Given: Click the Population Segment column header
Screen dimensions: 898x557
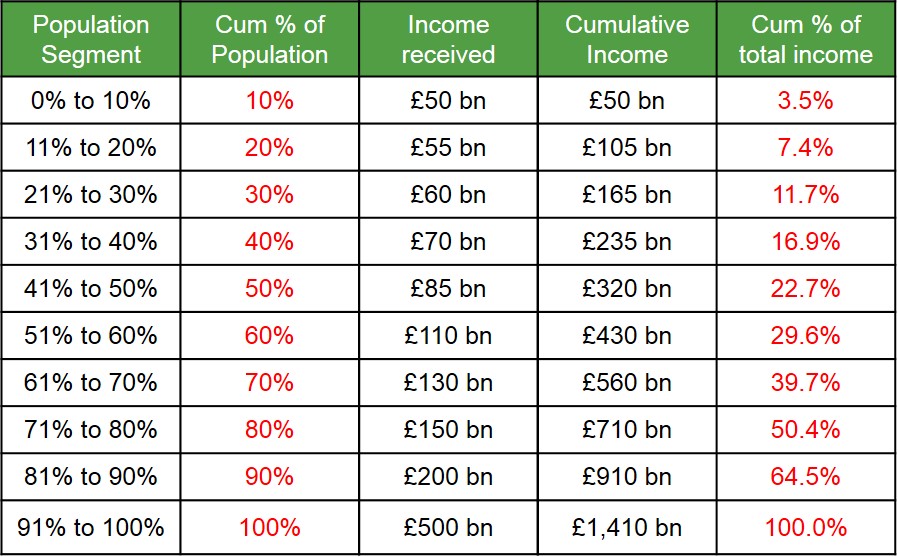Looking at the screenshot, I should (91, 39).
